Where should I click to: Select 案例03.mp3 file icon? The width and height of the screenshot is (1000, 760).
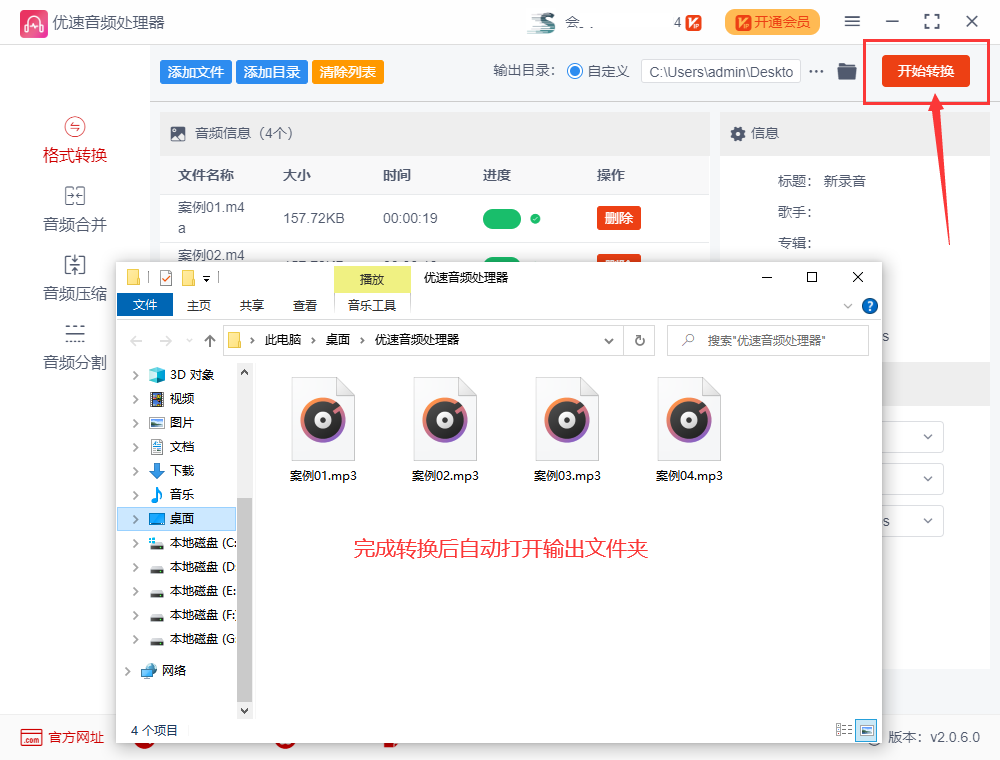pos(567,419)
